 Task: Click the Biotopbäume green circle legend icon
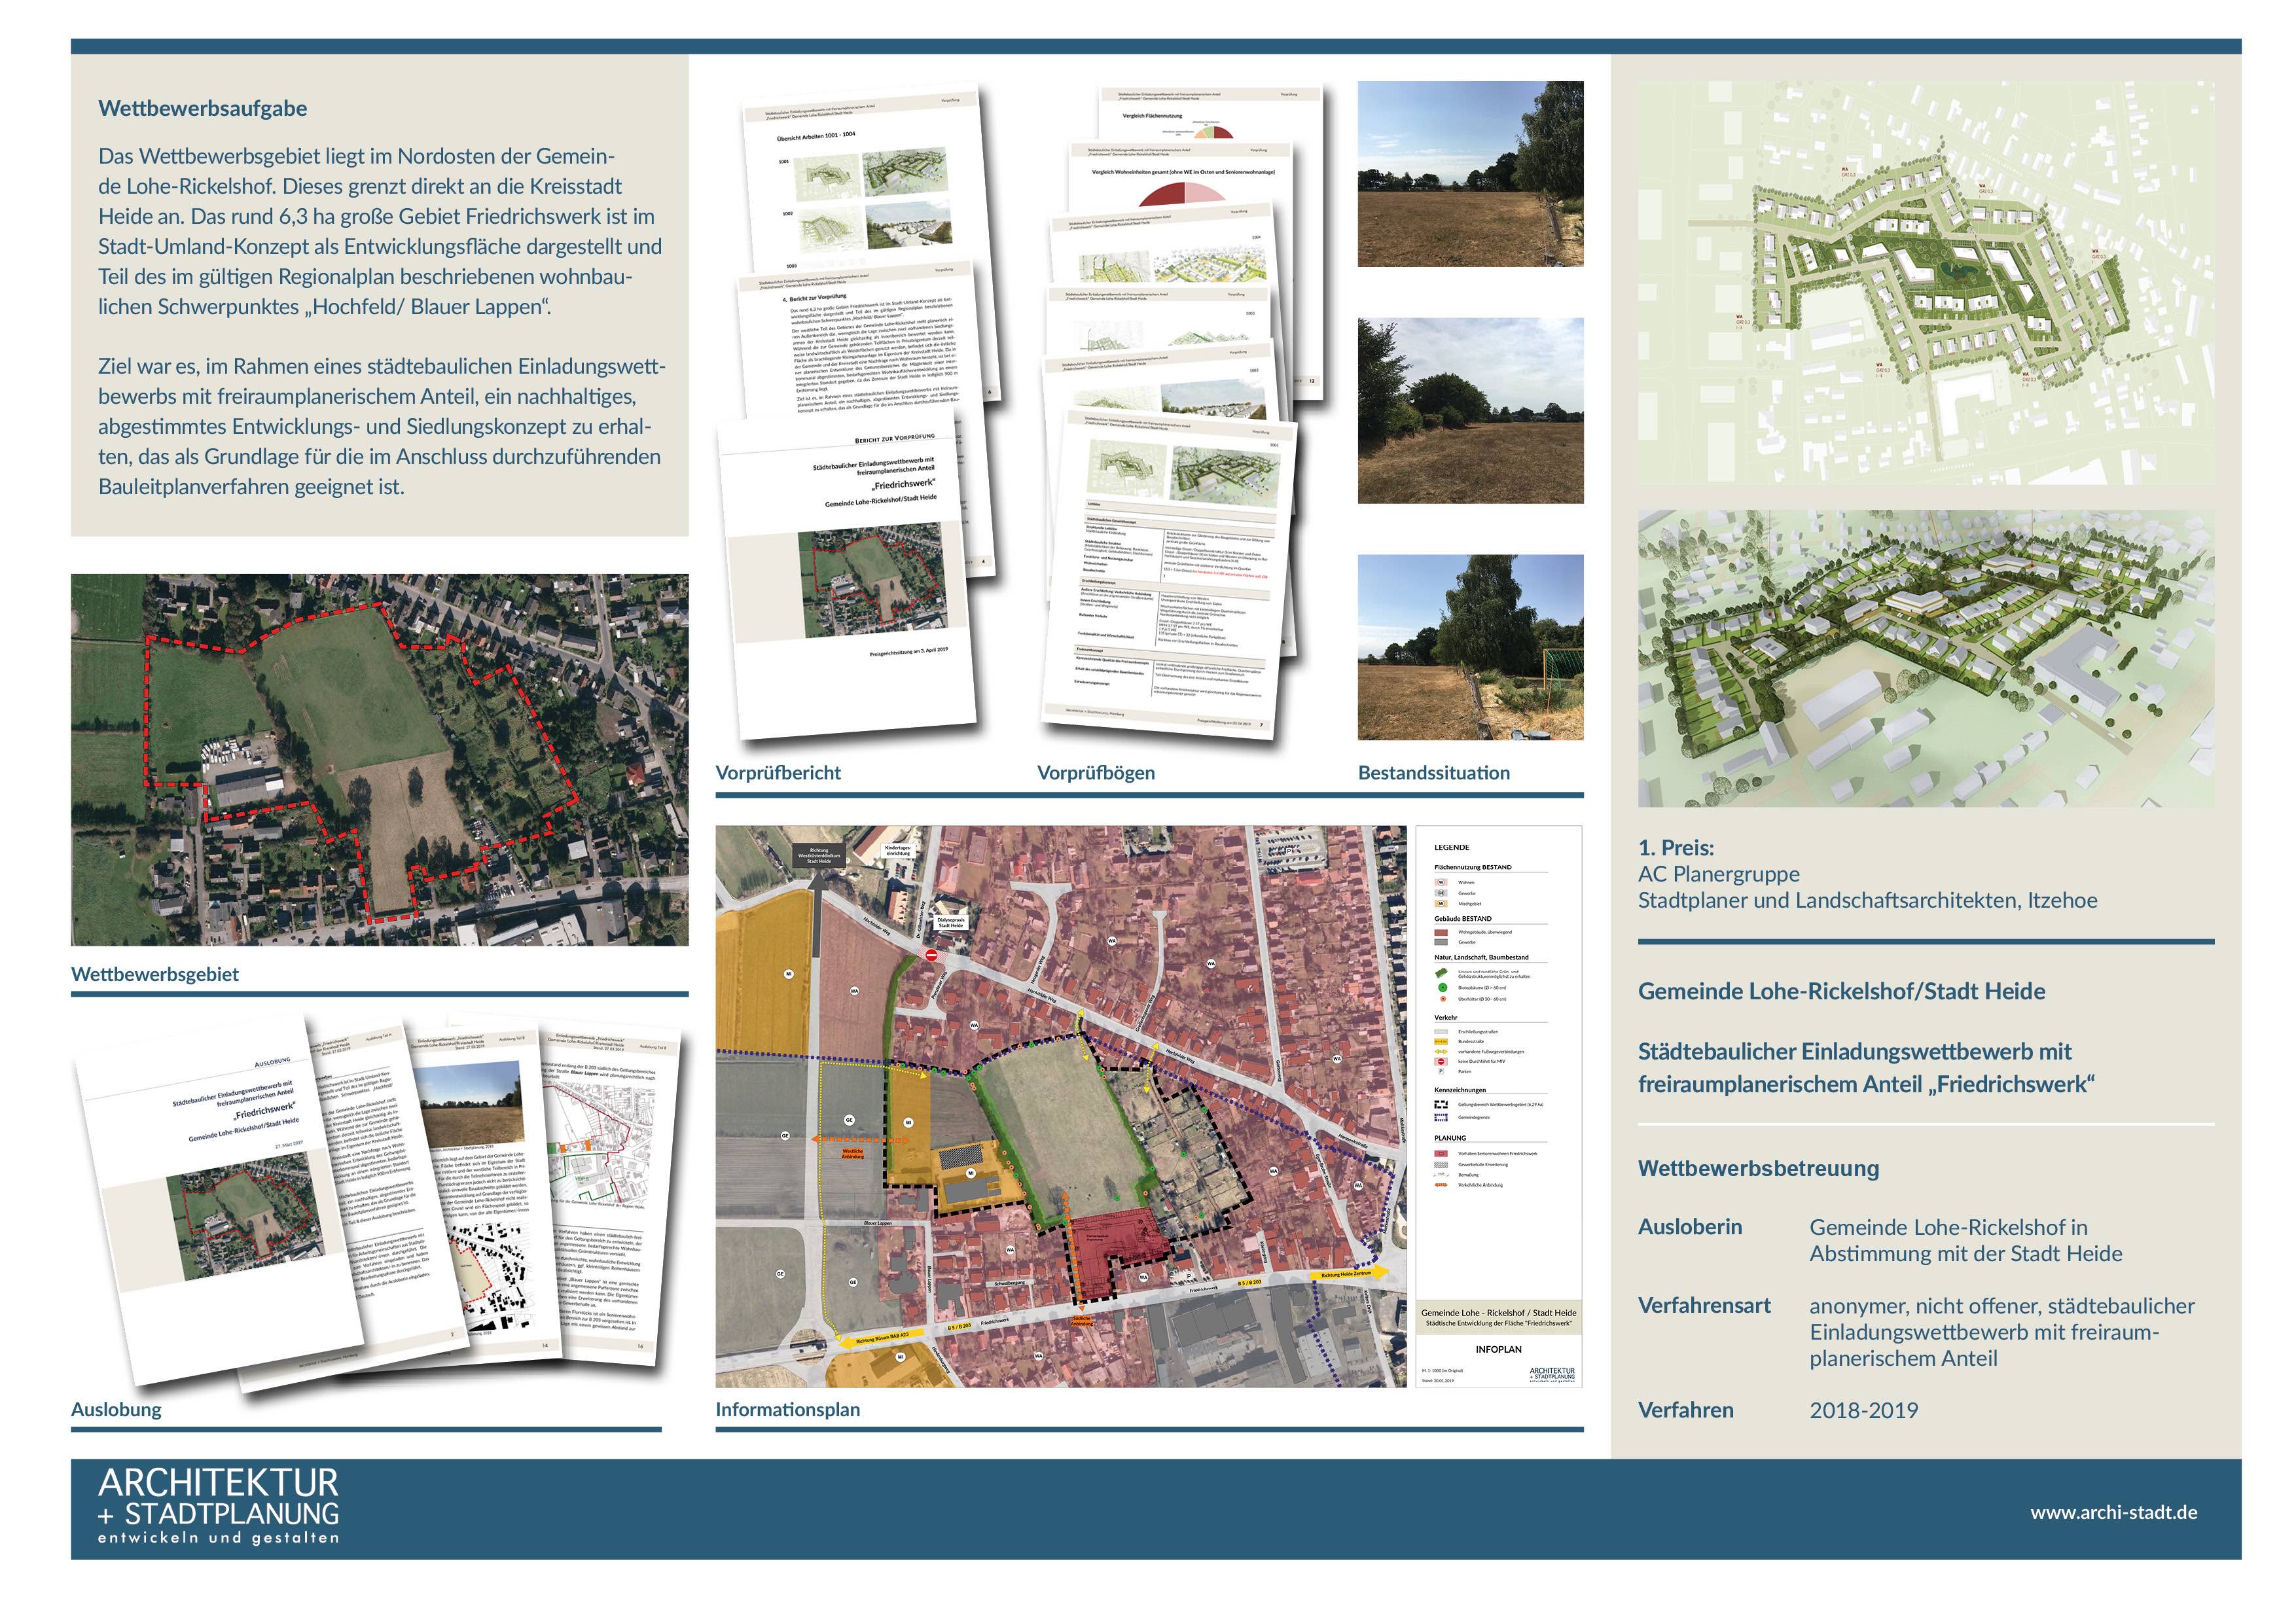click(x=1442, y=987)
